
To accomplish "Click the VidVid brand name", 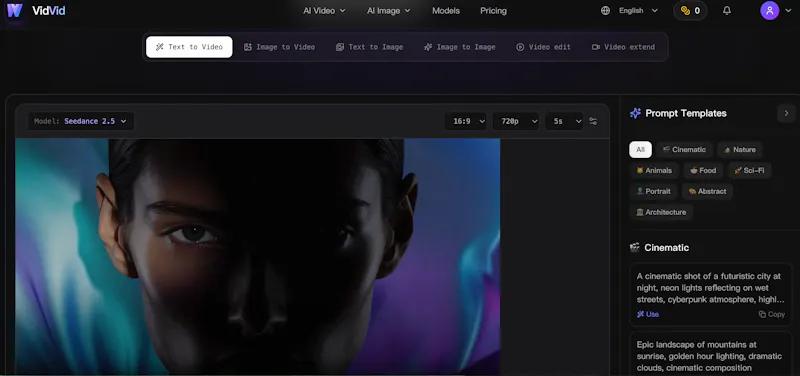I will click(48, 11).
